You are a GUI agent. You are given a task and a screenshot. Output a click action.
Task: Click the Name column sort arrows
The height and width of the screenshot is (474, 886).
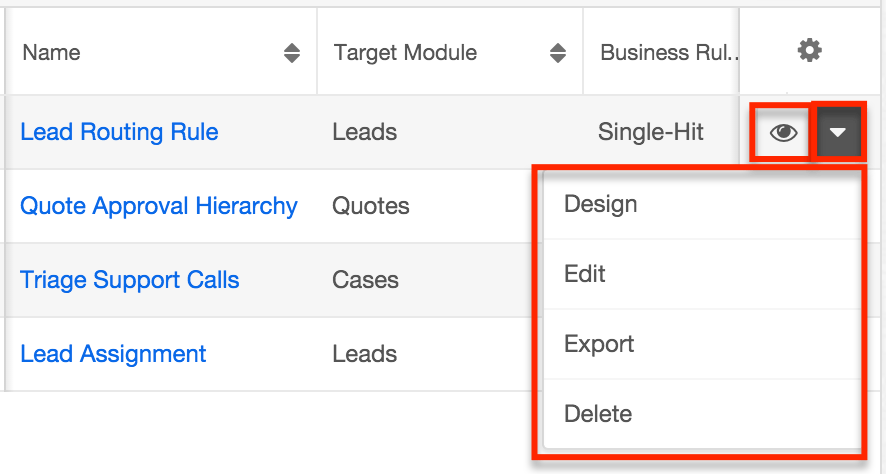coord(291,53)
